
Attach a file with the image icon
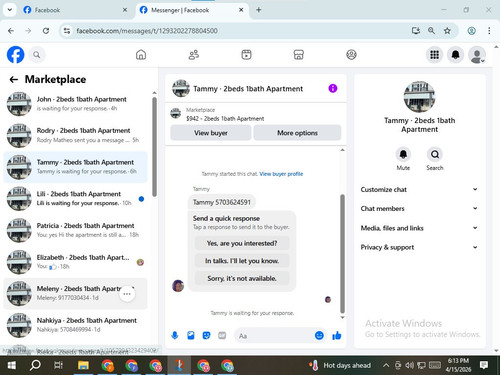[191, 335]
